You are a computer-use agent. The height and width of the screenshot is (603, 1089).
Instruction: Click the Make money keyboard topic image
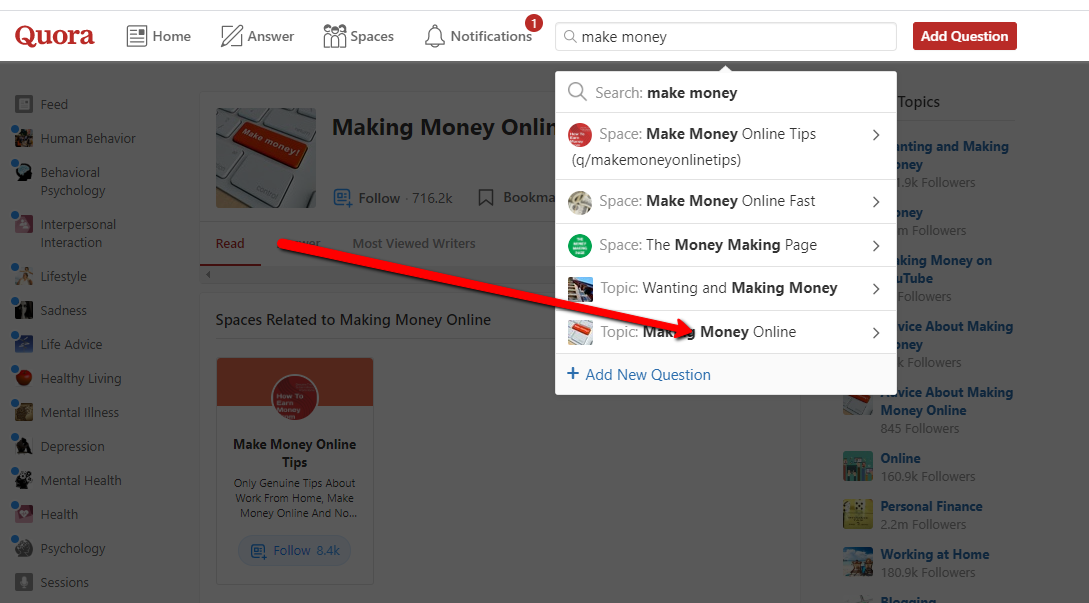(x=265, y=158)
